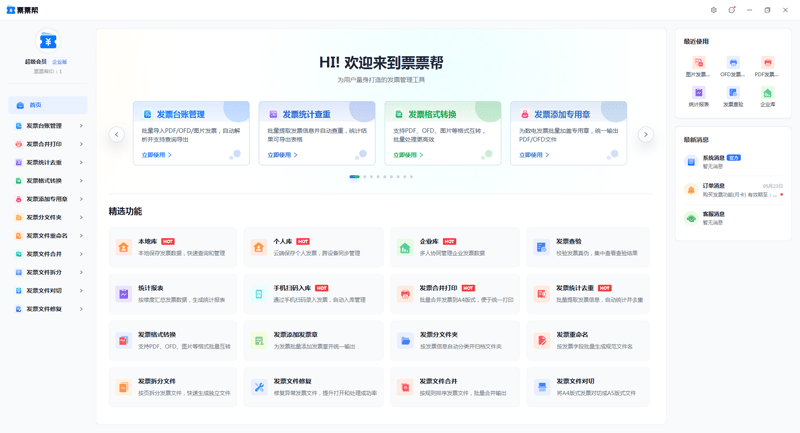Screen dimensions: 800x433
Task: Click the 发票文件合并 icon in 精选功能
Action: [405, 387]
